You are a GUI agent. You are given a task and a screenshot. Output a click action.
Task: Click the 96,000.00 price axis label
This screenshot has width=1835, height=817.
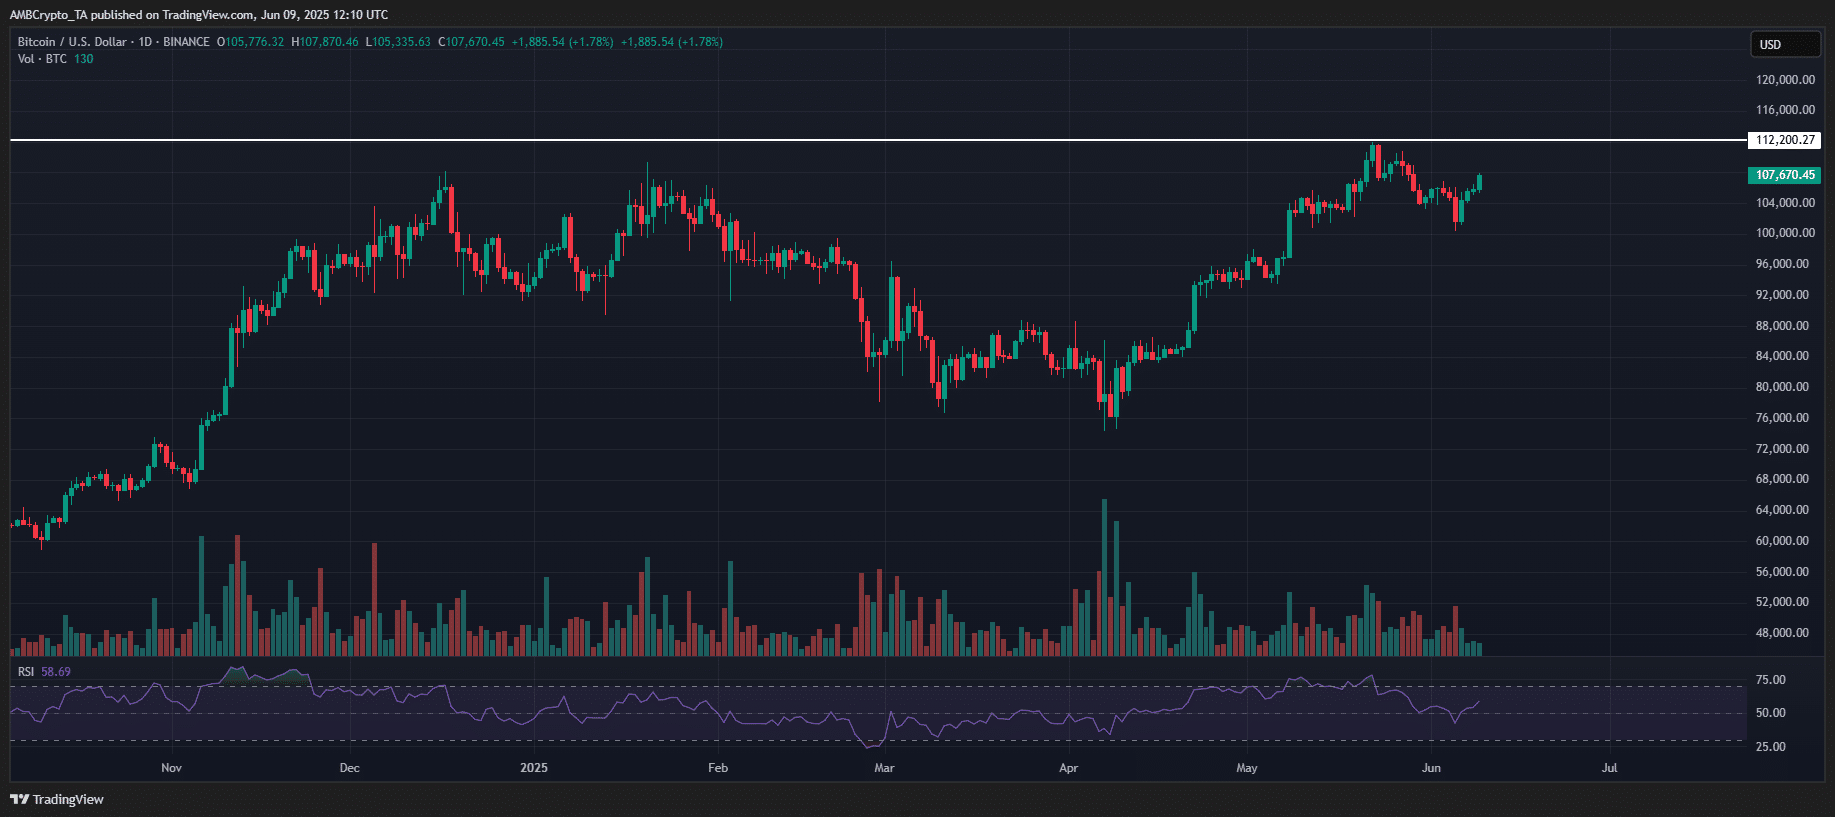point(1782,264)
